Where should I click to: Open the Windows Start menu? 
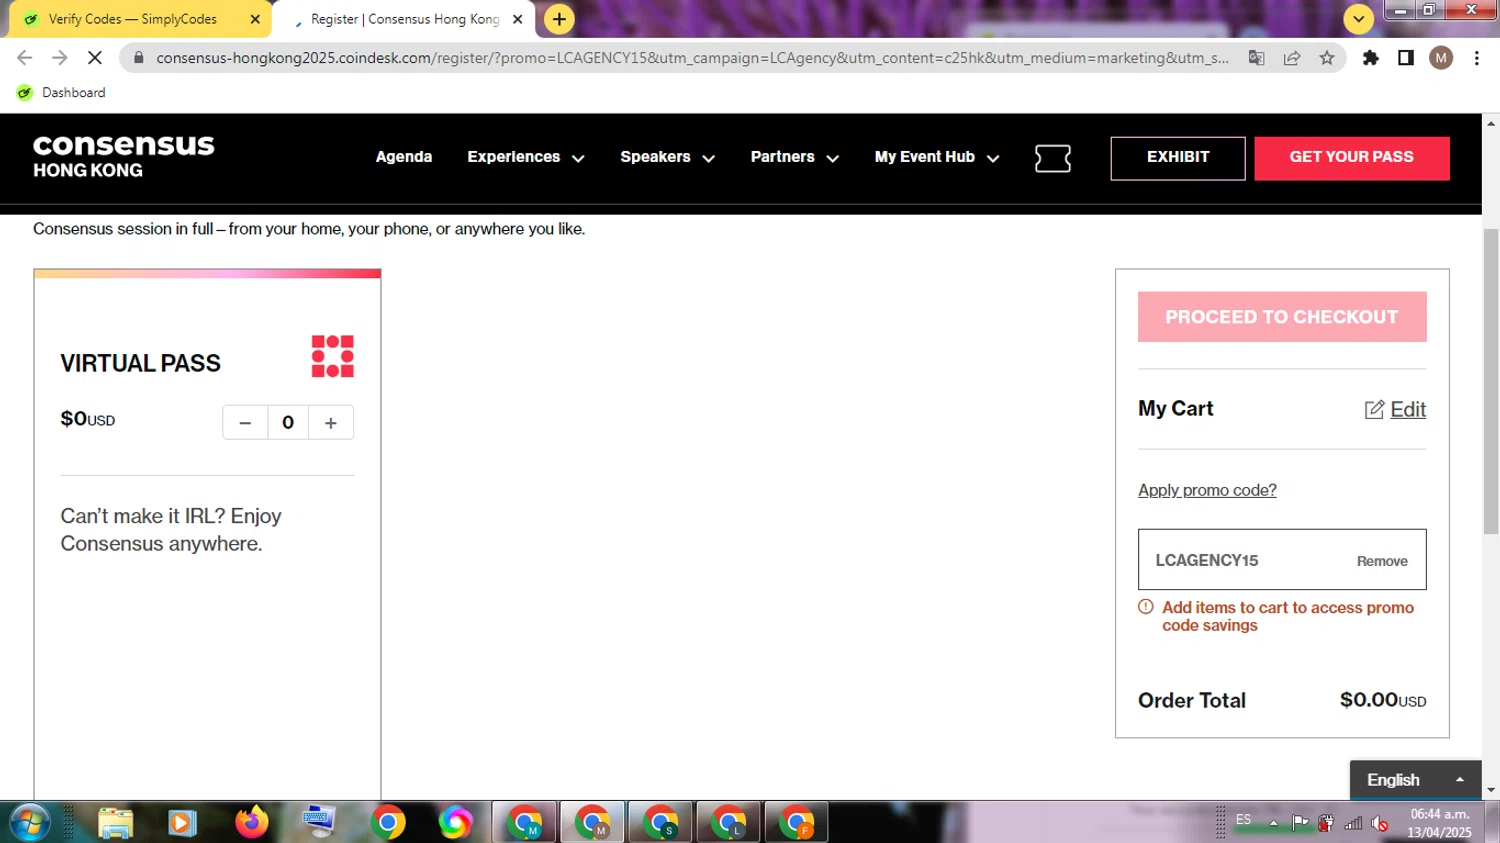[x=29, y=822]
